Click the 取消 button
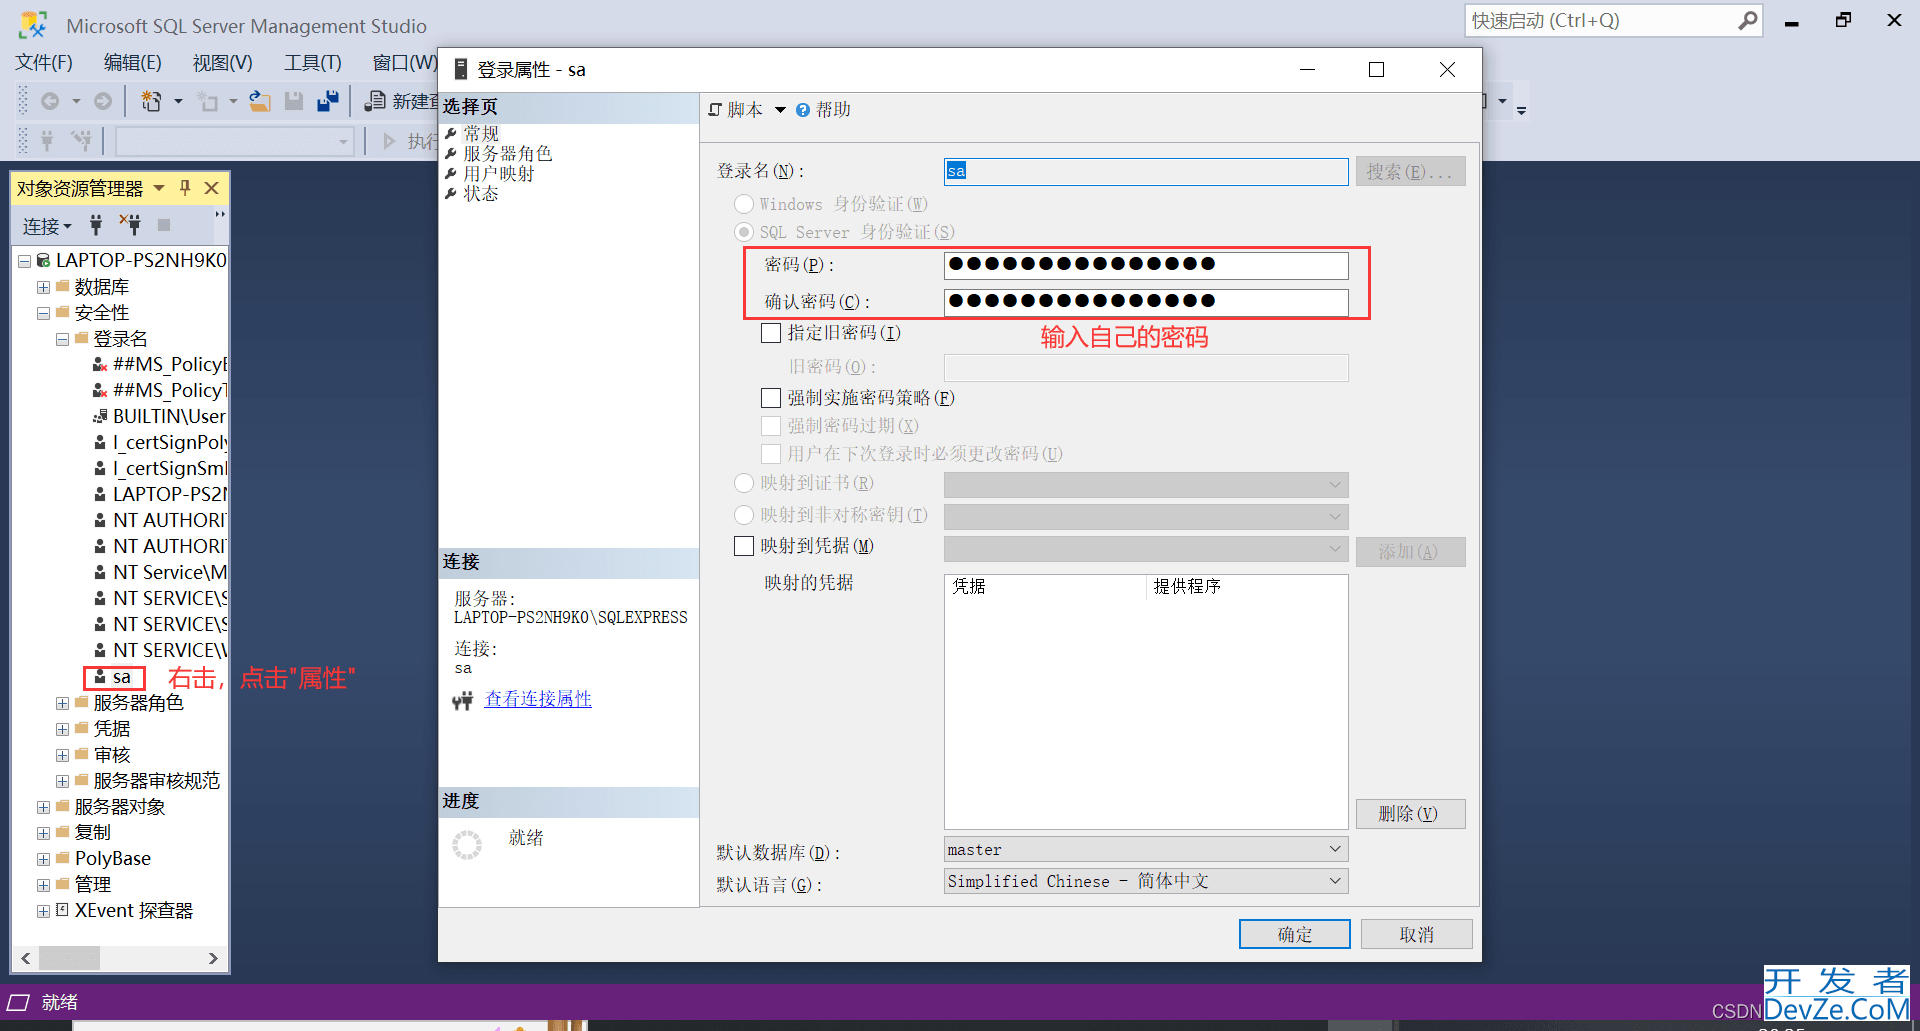The width and height of the screenshot is (1920, 1031). (x=1416, y=934)
